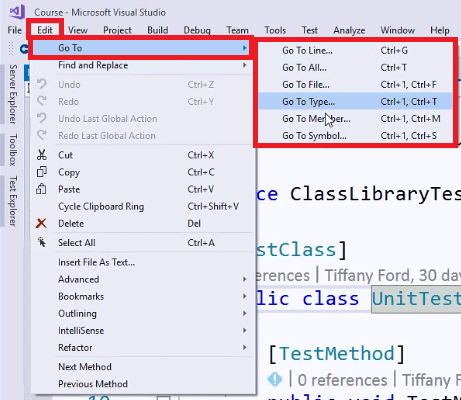Click the Redo arrow icon
Viewport: 461px width, 400px height.
[x=42, y=101]
